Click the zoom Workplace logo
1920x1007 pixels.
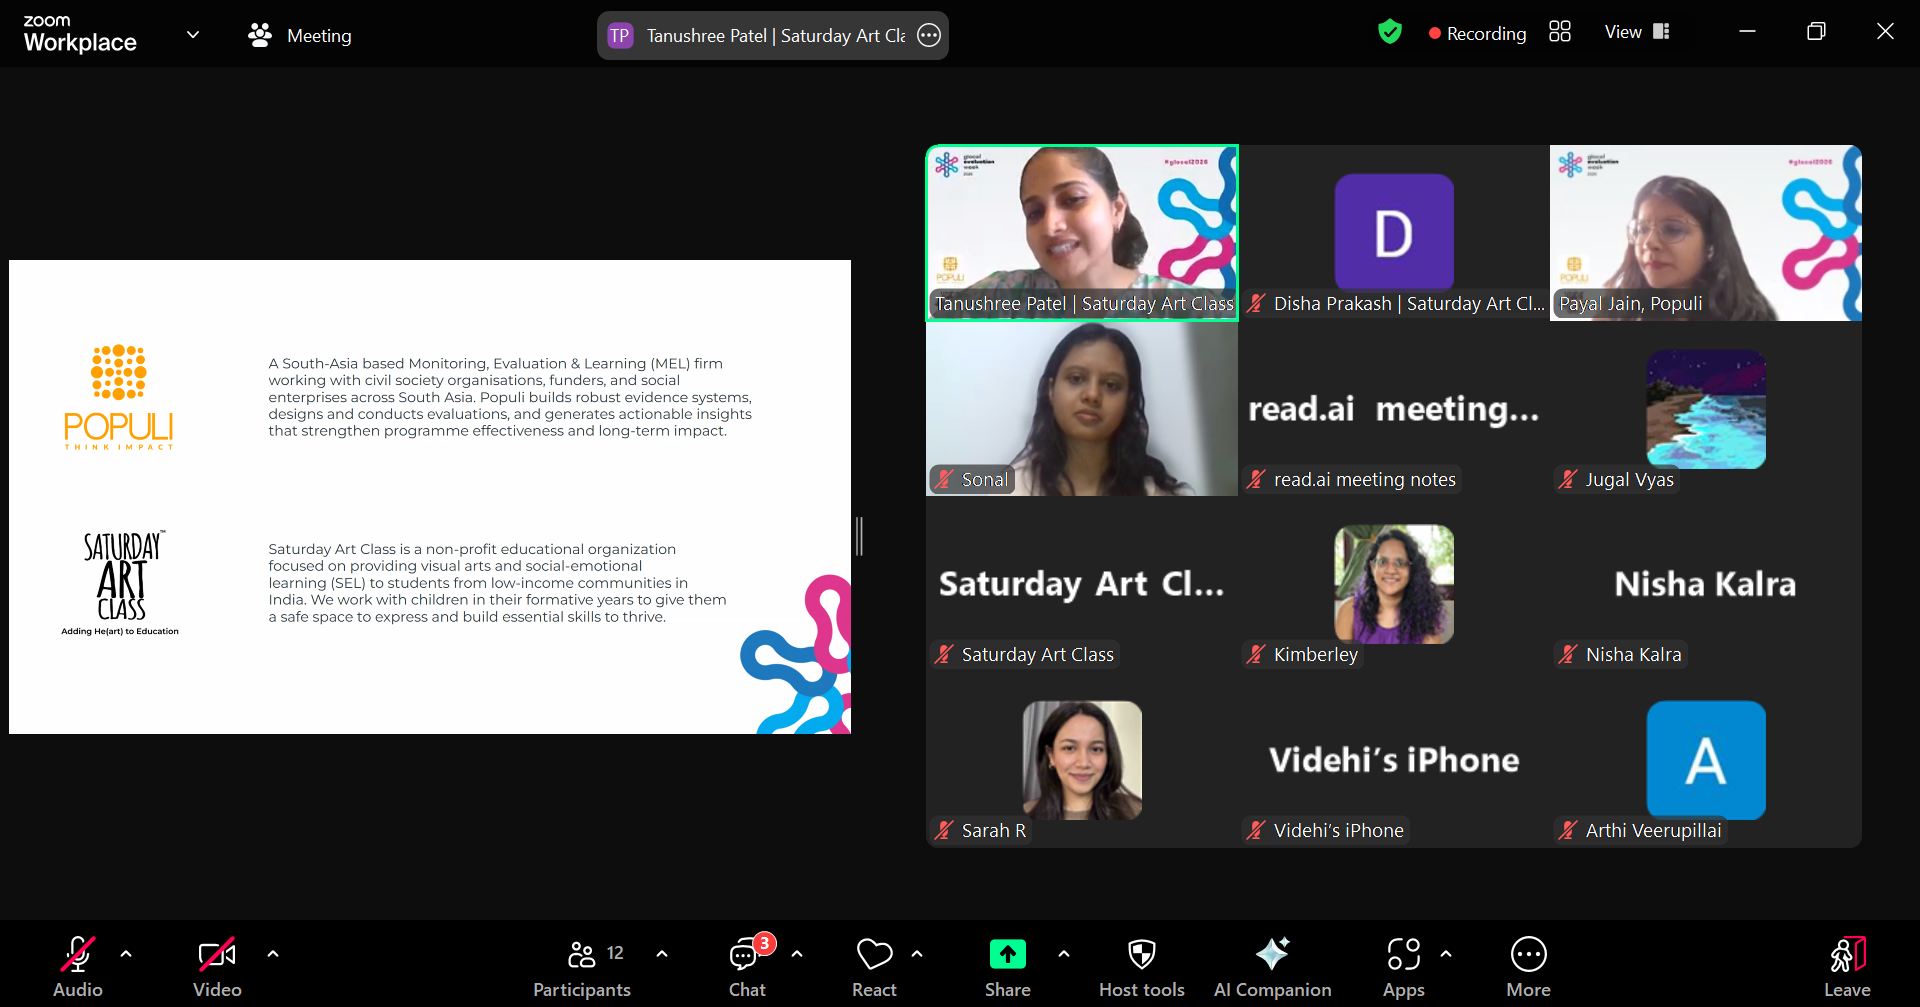coord(80,34)
